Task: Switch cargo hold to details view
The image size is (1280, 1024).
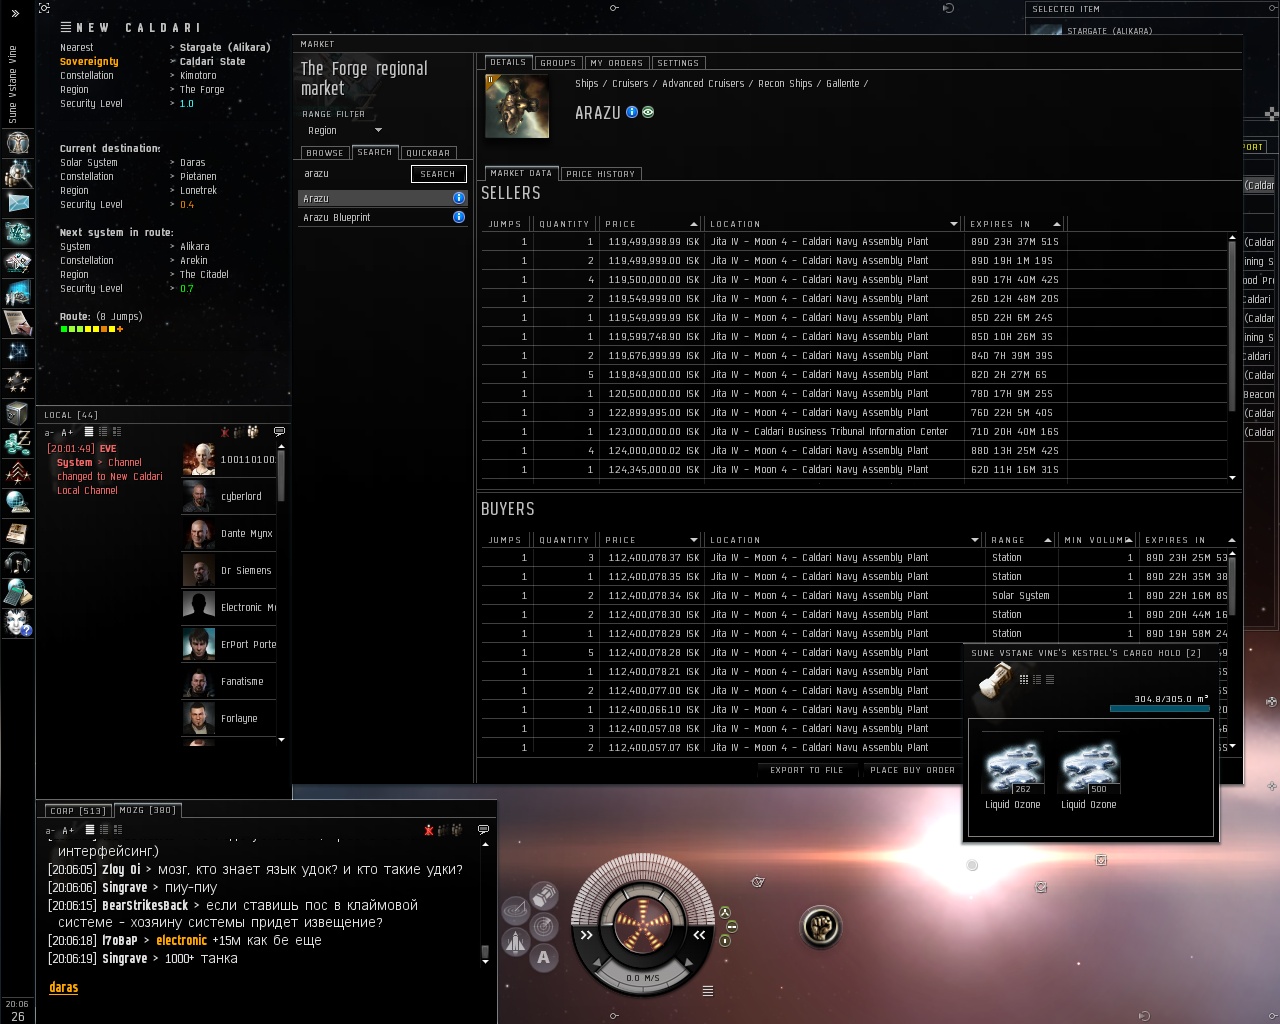Action: pyautogui.click(x=1037, y=680)
